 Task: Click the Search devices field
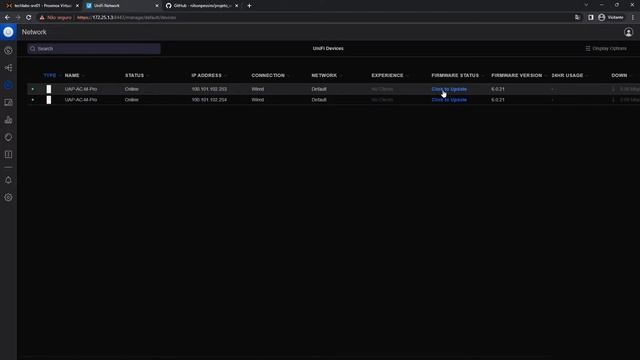click(94, 49)
